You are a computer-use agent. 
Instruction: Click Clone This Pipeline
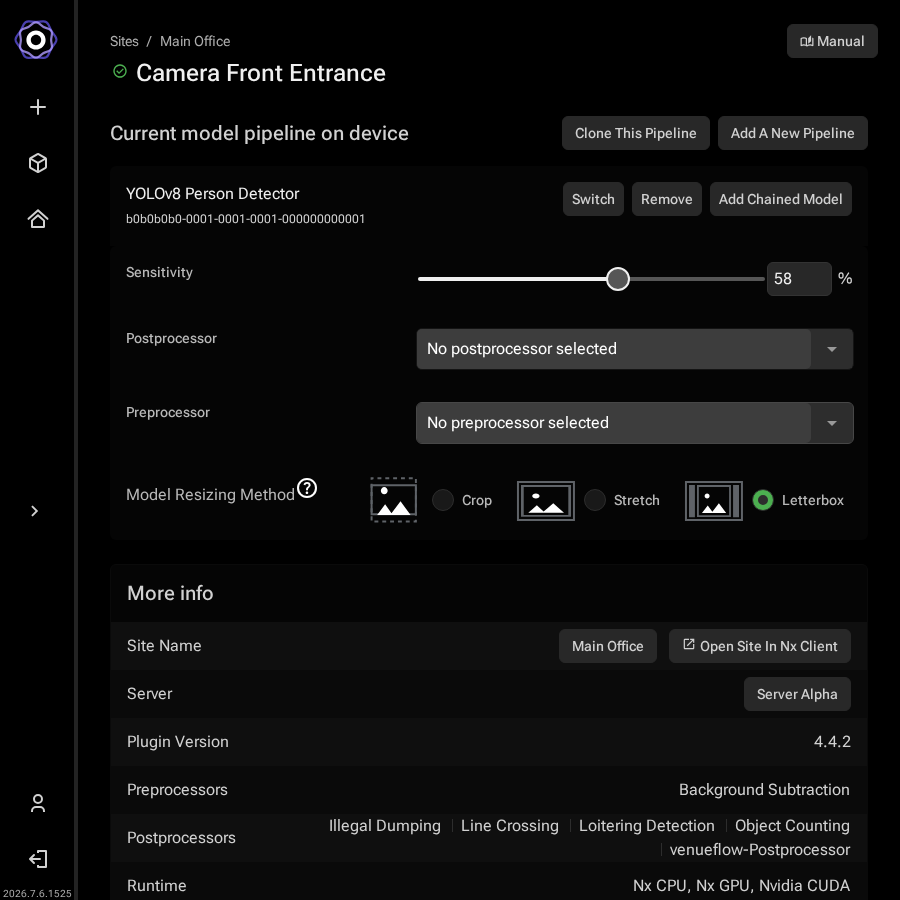click(x=635, y=133)
